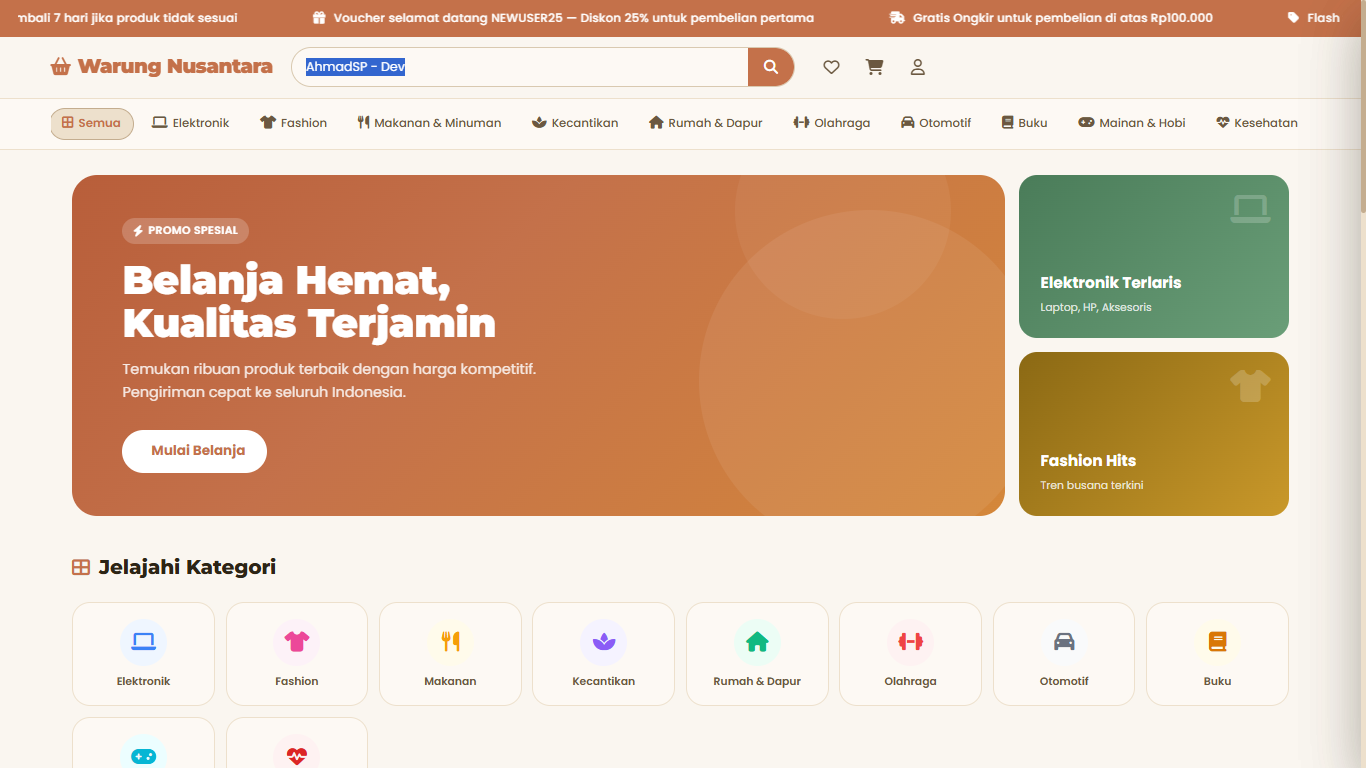Click the Warung Nusantara basket logo
The image size is (1366, 768).
click(x=60, y=67)
